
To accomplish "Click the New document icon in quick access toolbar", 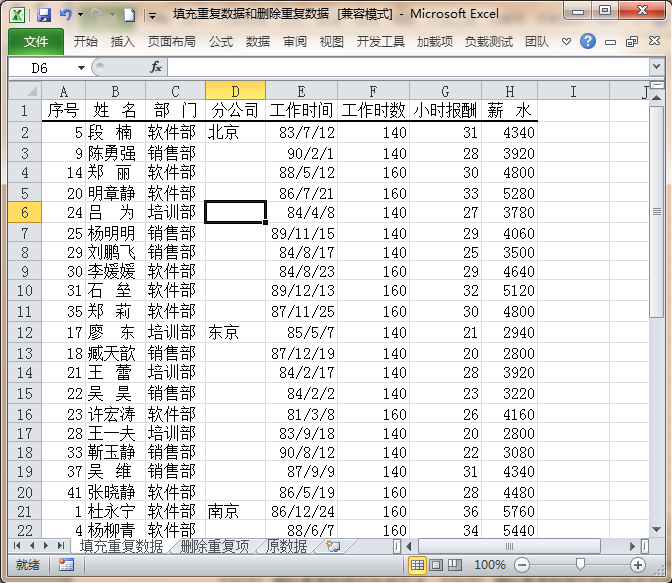I will pyautogui.click(x=129, y=15).
